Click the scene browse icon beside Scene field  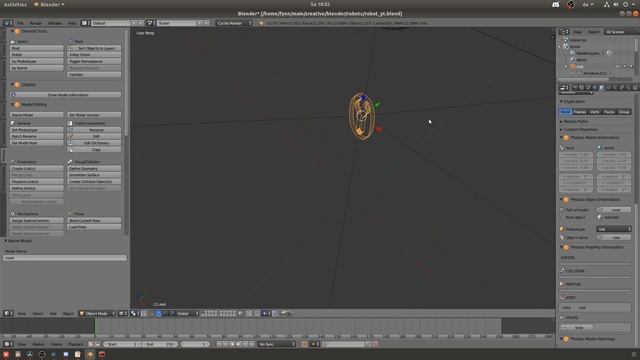pos(151,23)
